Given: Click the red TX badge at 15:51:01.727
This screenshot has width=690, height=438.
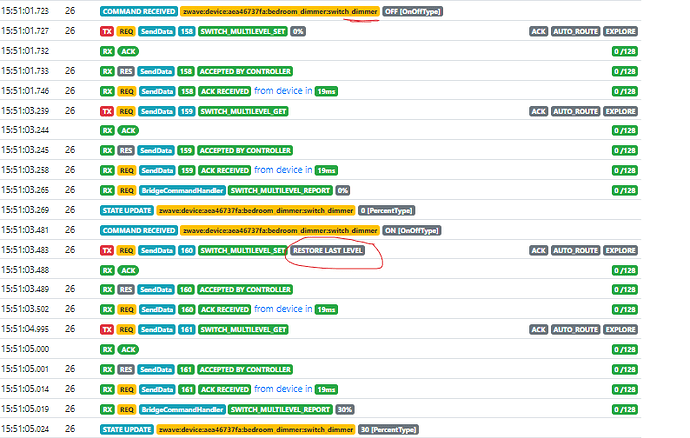Looking at the screenshot, I should tap(107, 31).
